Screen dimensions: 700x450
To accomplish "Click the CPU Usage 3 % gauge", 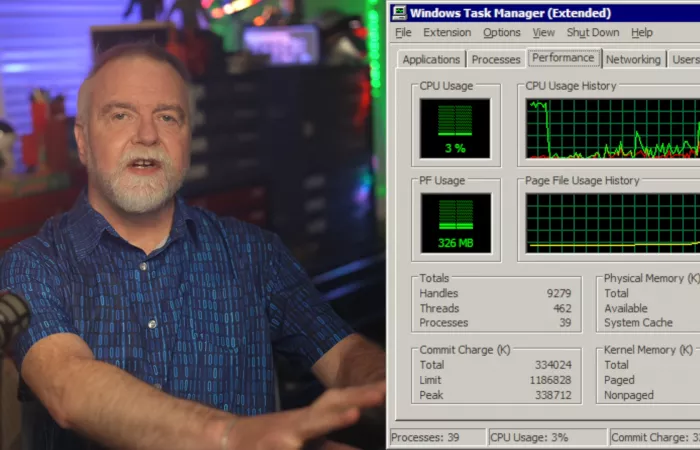I will coord(455,129).
